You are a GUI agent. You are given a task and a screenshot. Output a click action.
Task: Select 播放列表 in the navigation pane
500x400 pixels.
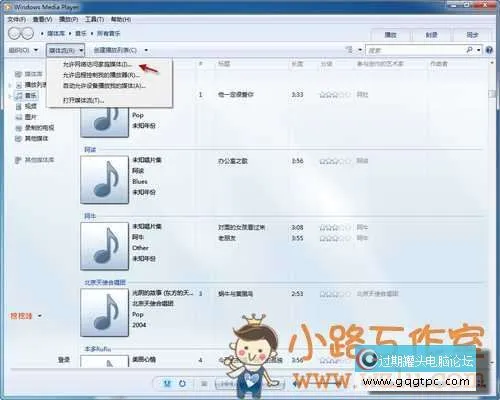tap(31, 85)
